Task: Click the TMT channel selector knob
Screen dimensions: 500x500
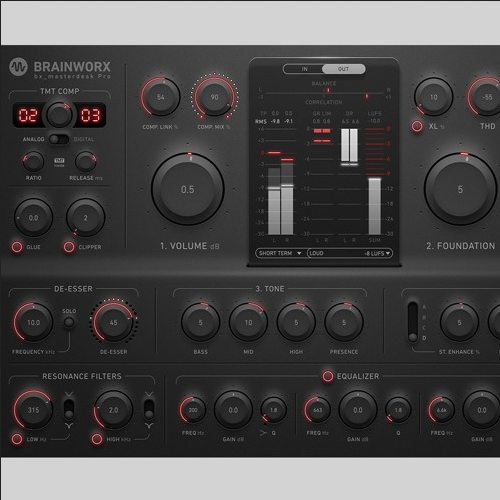Action: 59,115
